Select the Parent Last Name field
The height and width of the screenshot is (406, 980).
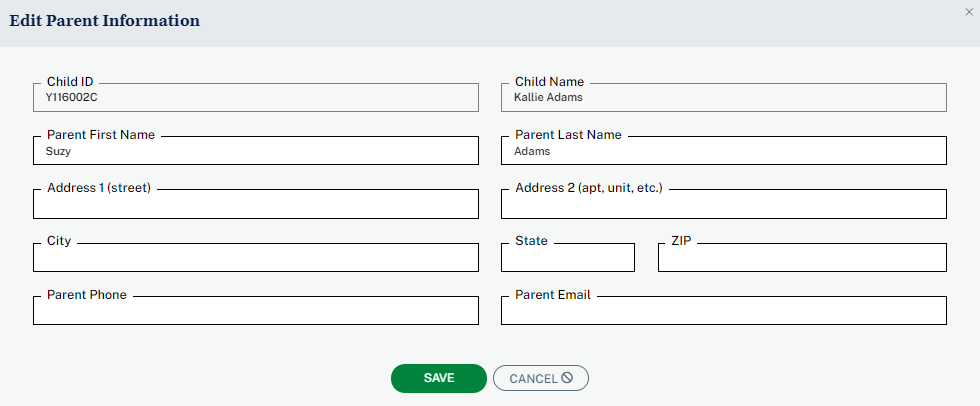(723, 152)
